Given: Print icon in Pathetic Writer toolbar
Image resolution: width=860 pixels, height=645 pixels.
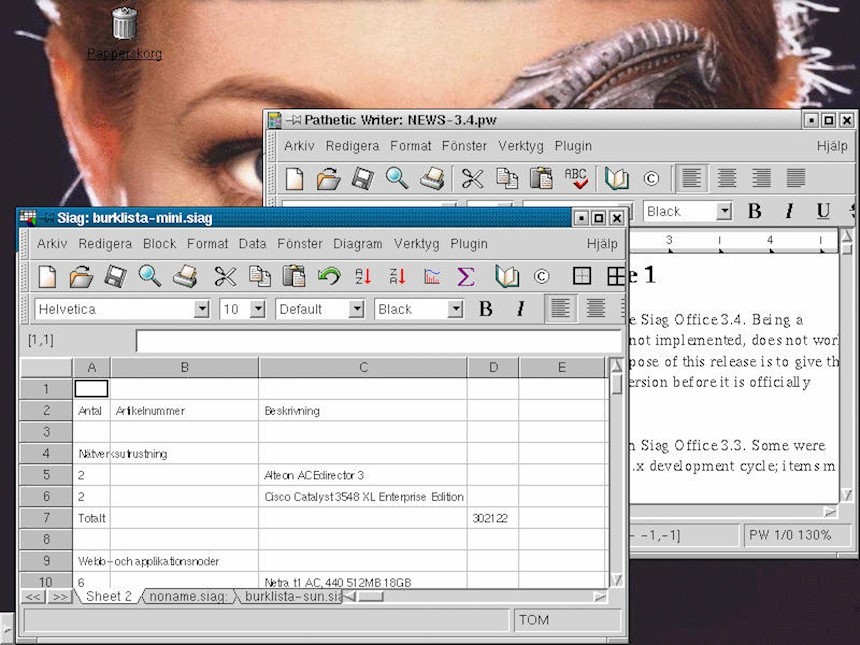Looking at the screenshot, I should [x=432, y=179].
